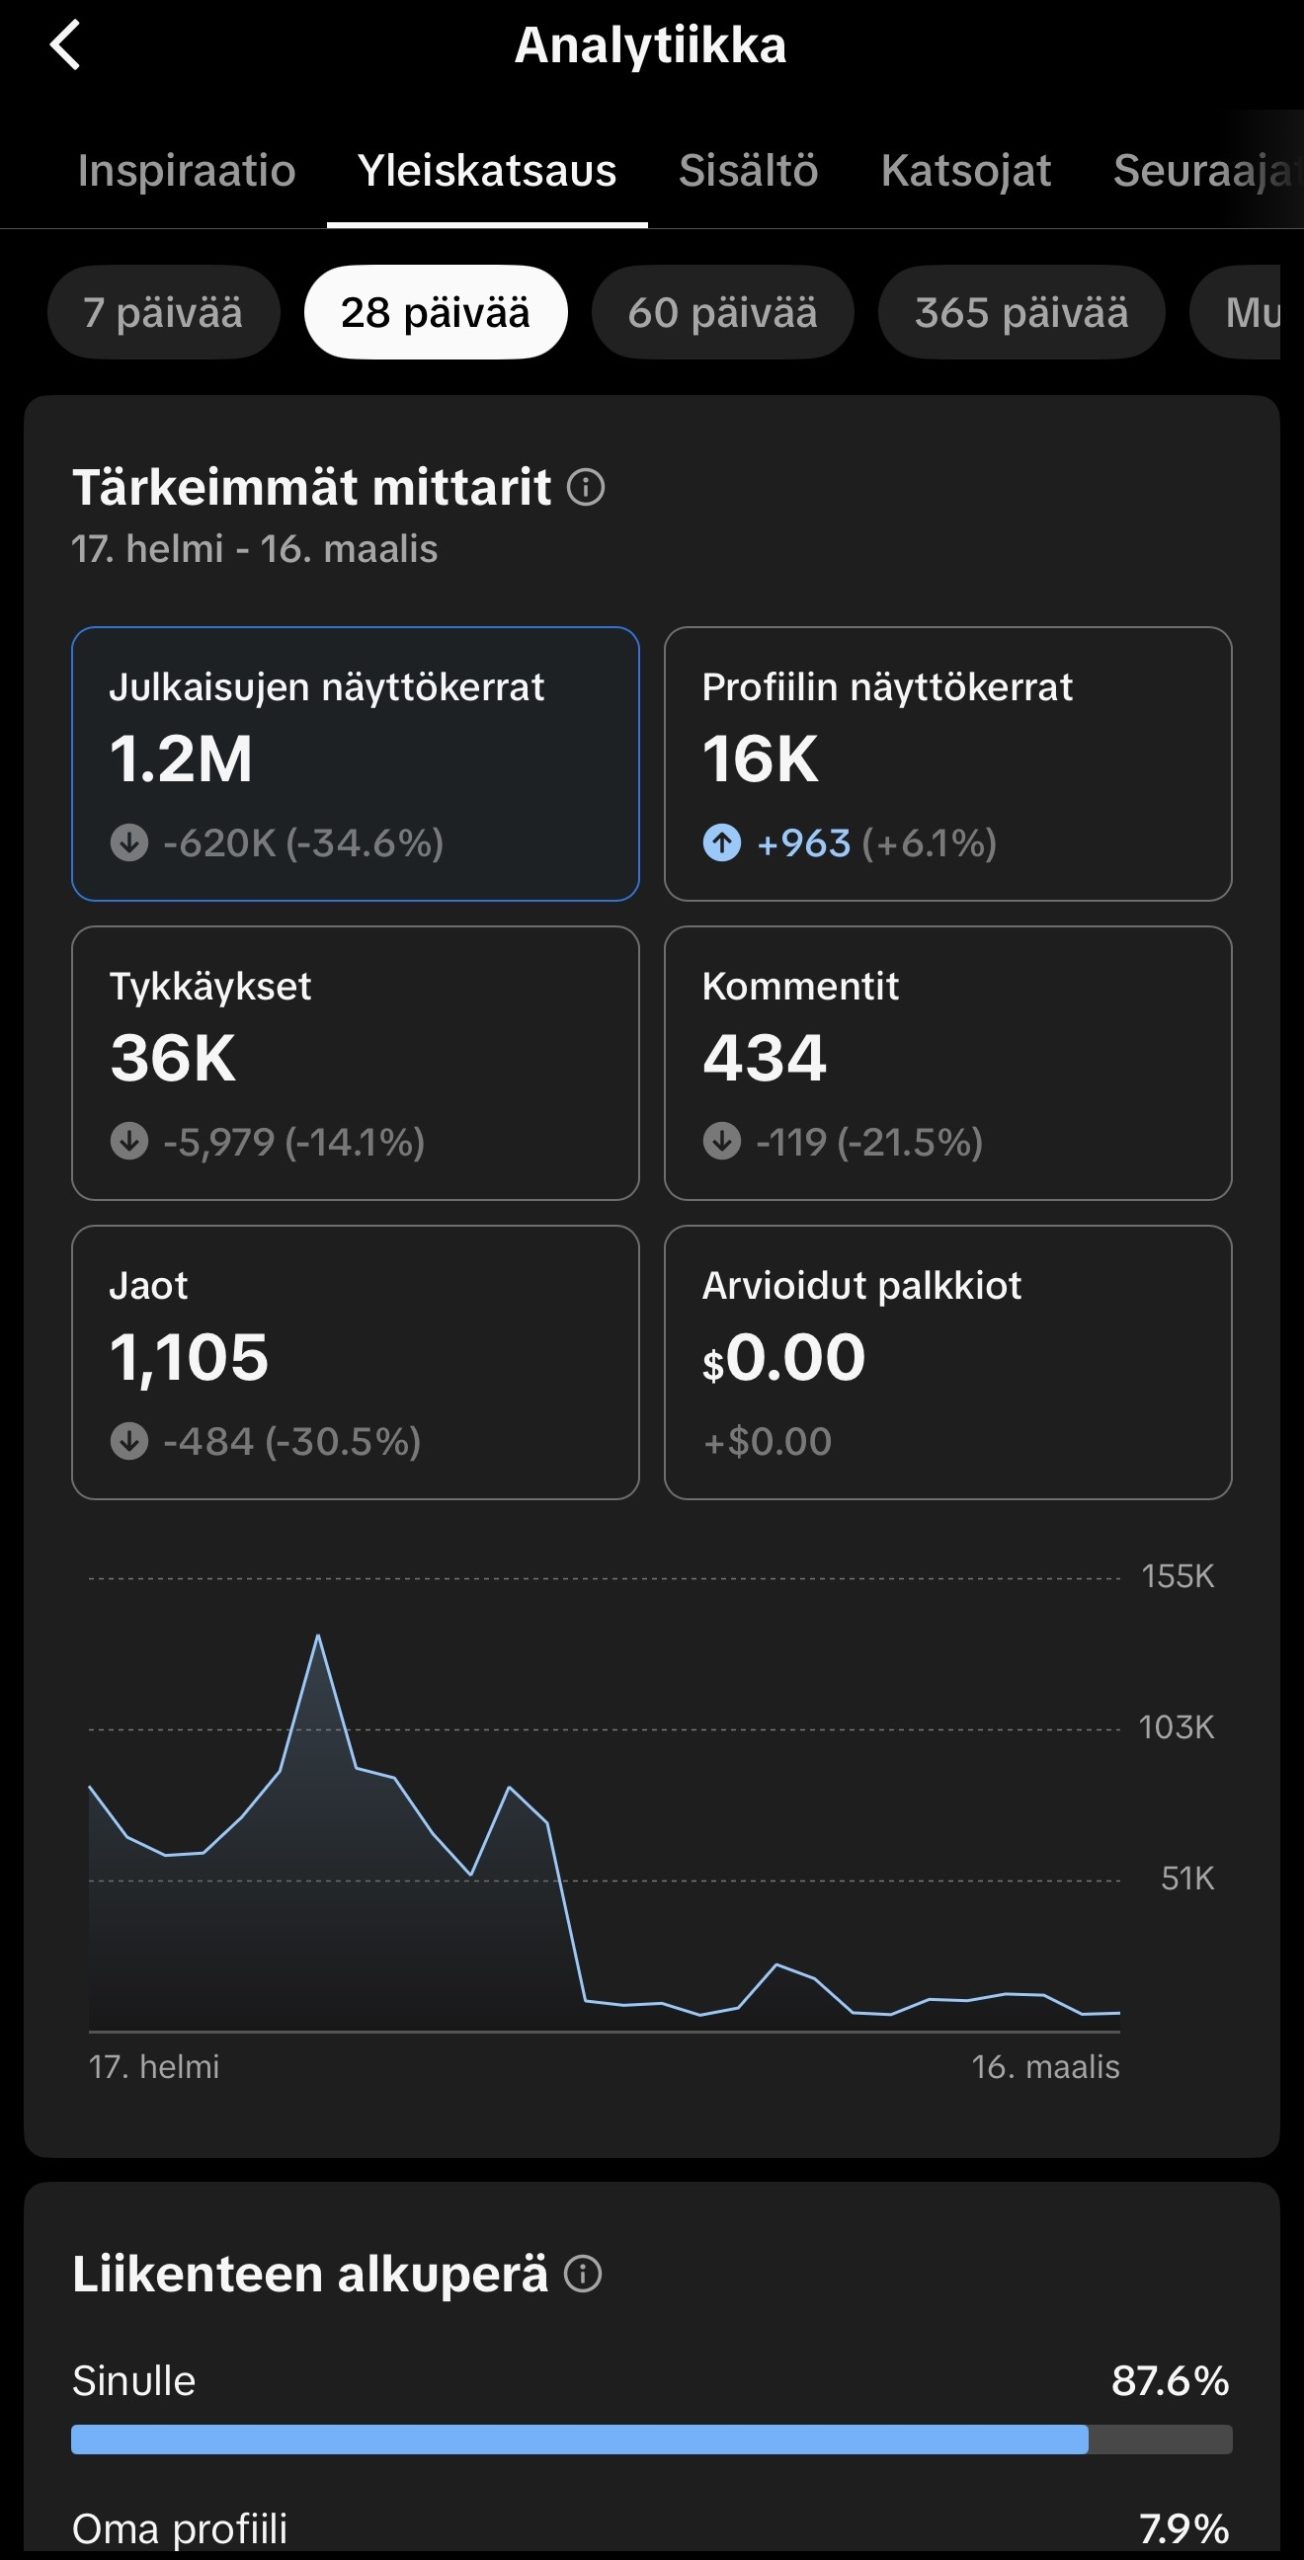
Task: Open the Katsojat tab
Action: (x=965, y=171)
